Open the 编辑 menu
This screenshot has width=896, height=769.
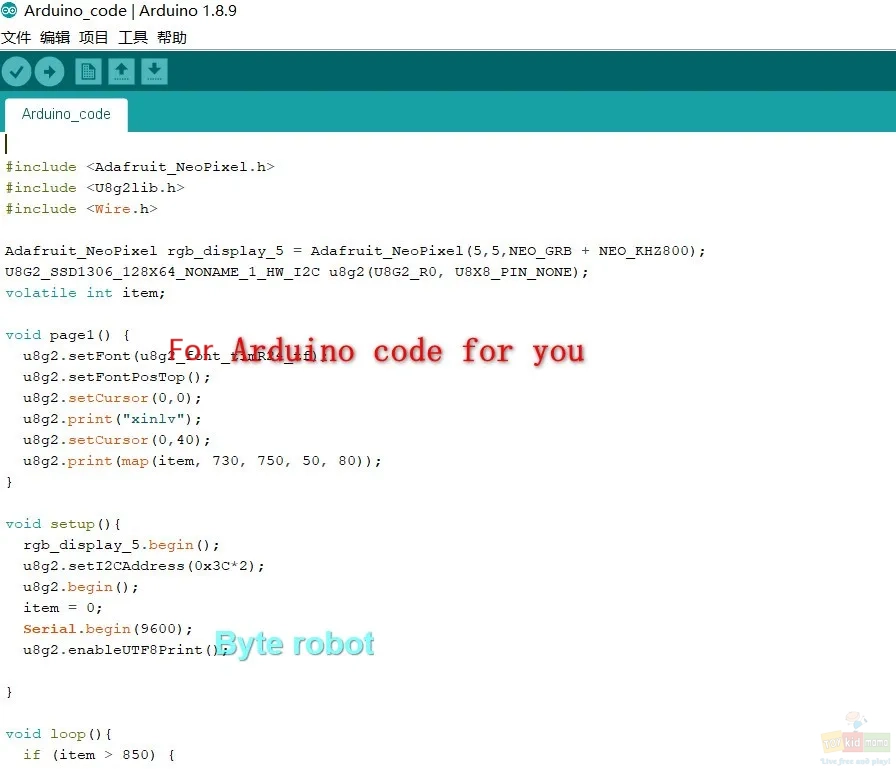(x=55, y=38)
